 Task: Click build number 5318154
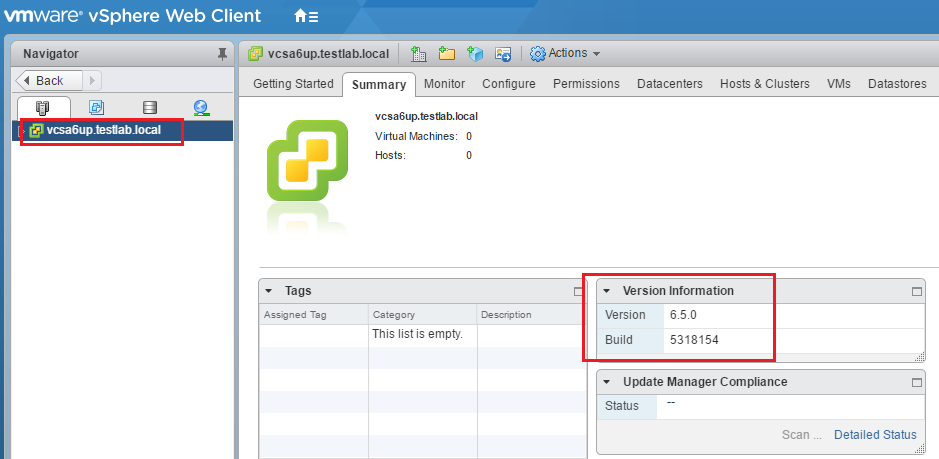coord(694,340)
